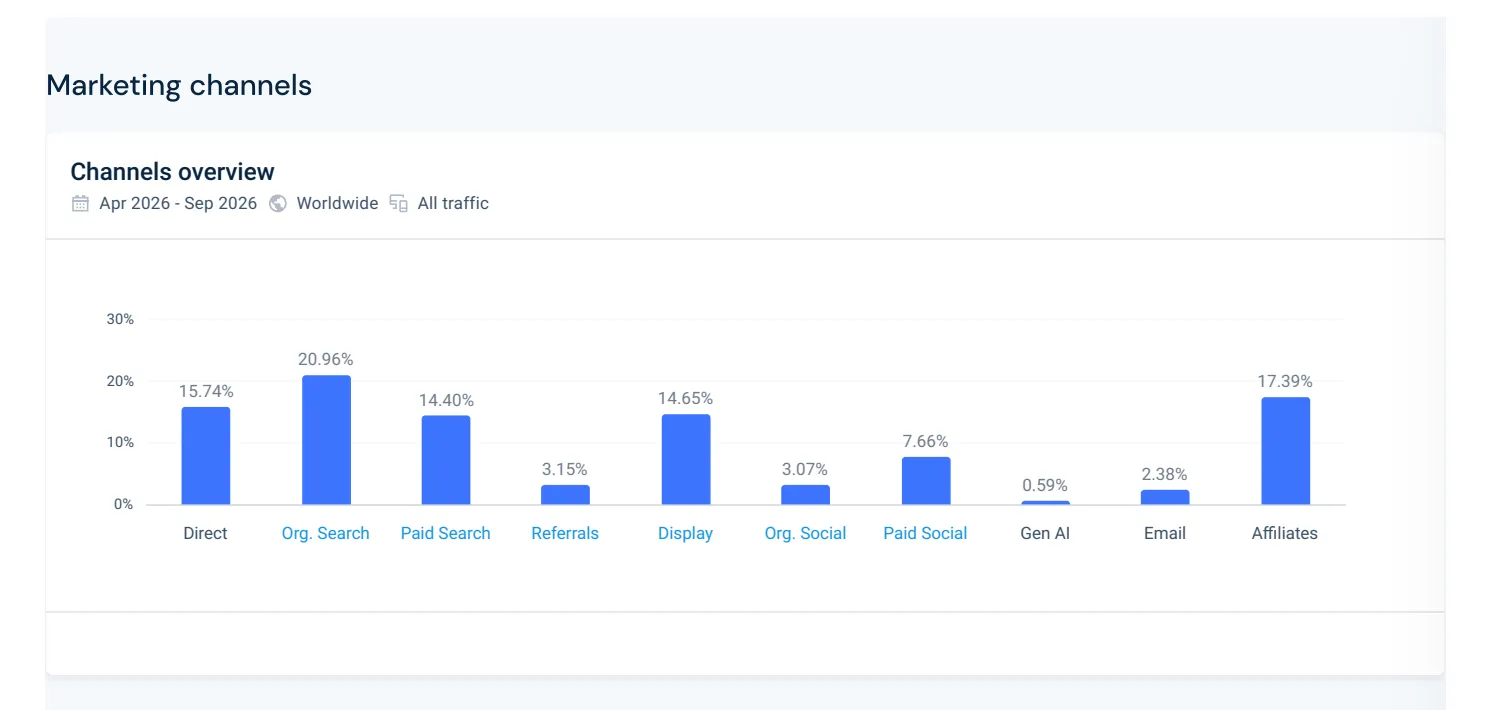Select the Referrals bar at 3.15%
The width and height of the screenshot is (1490, 710).
[565, 495]
